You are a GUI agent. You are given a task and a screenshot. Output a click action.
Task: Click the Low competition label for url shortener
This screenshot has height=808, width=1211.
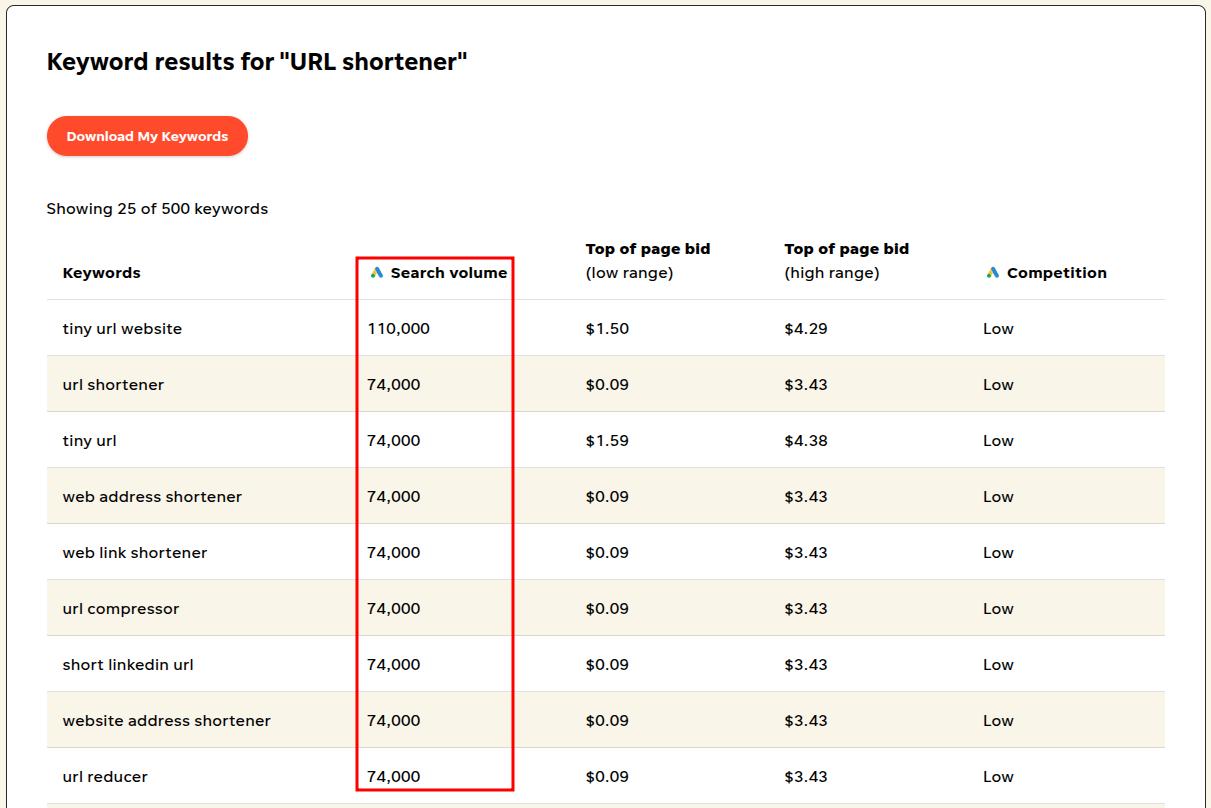[x=998, y=384]
